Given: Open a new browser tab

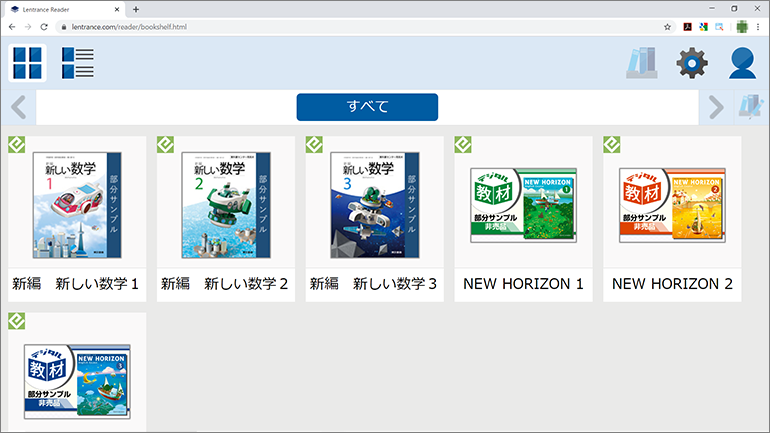Looking at the screenshot, I should [136, 9].
